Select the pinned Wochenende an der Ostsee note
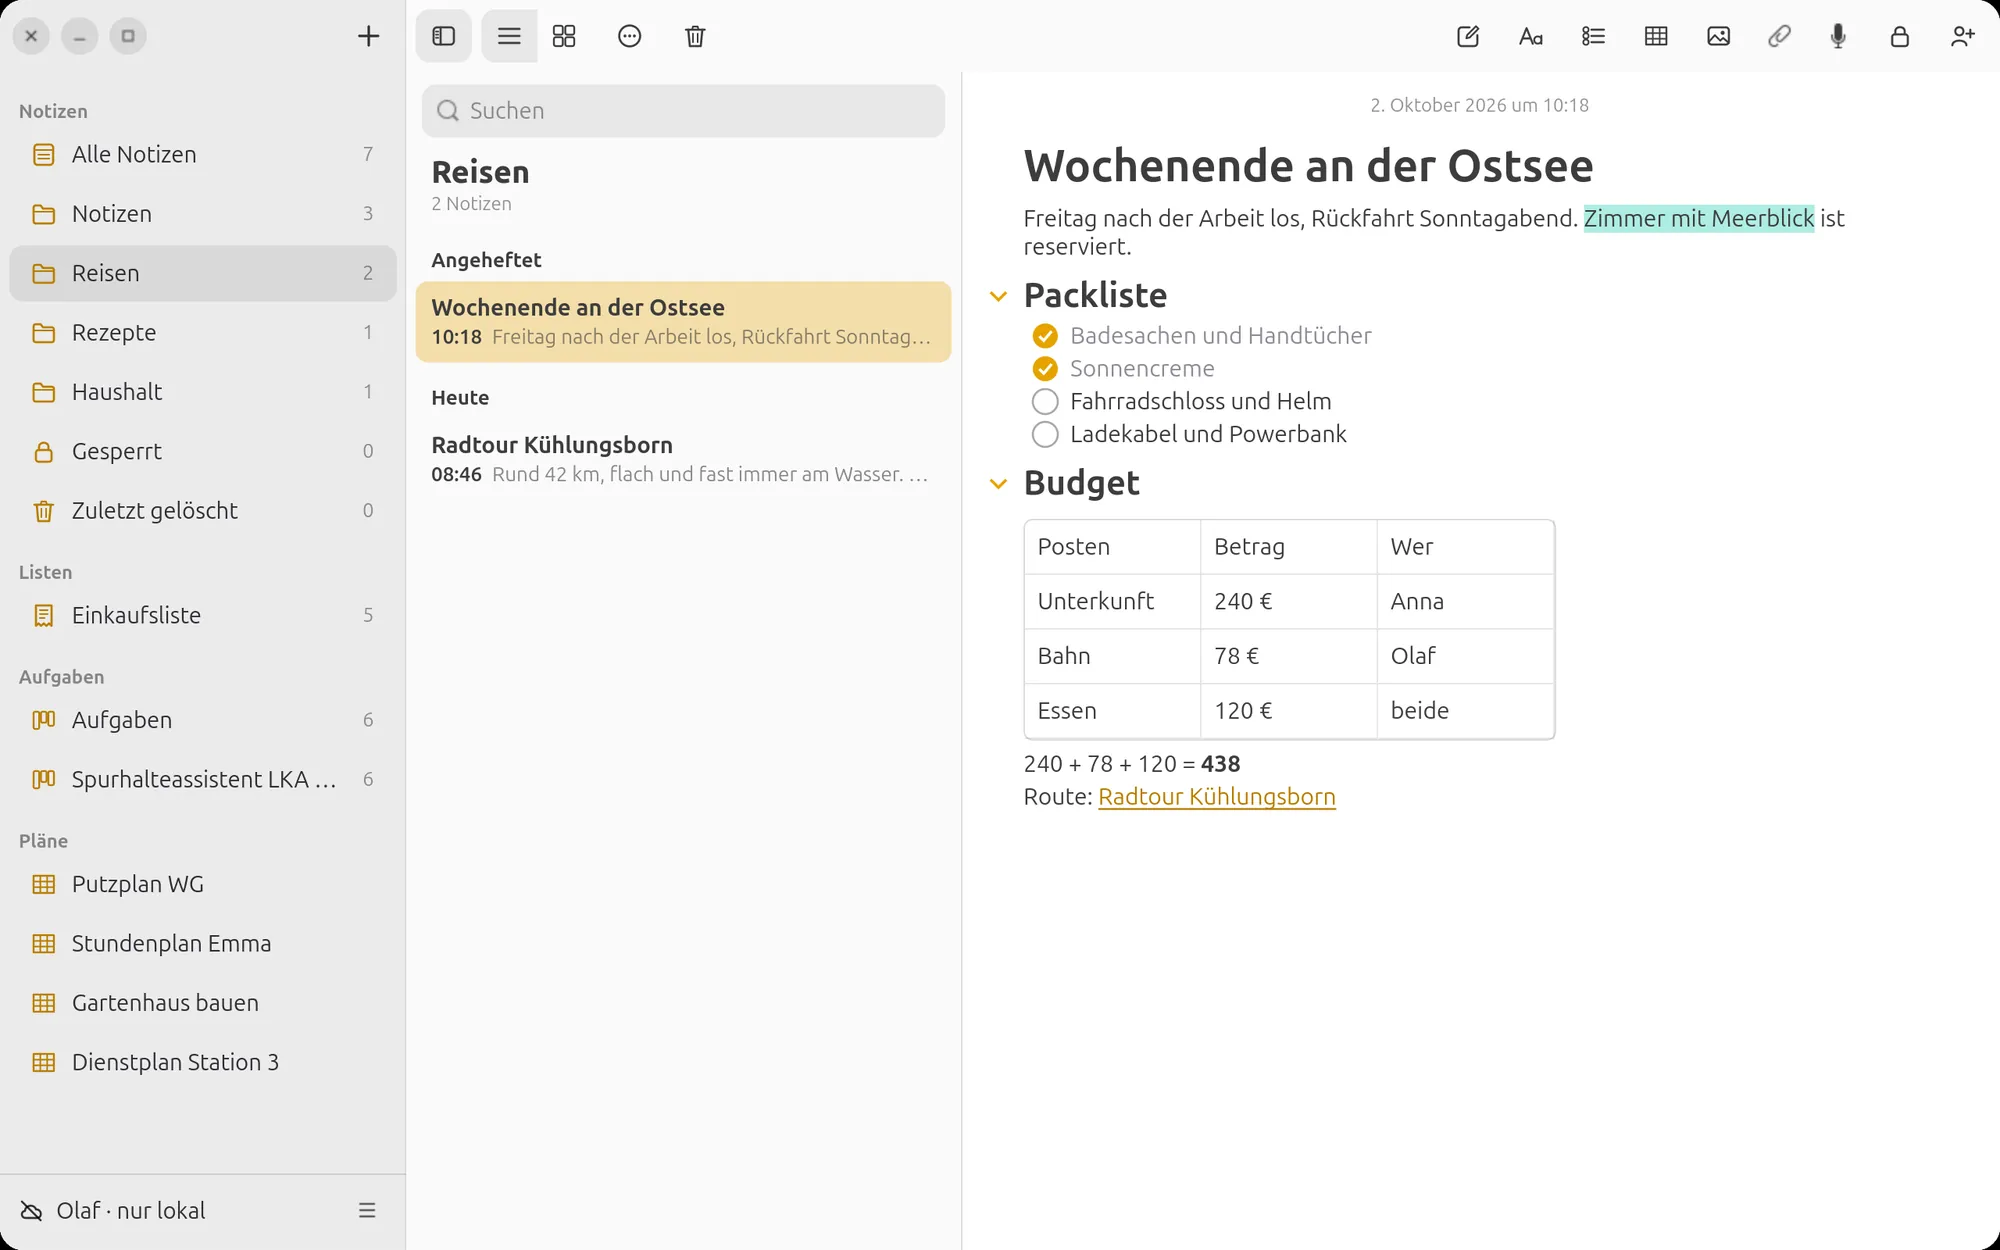The height and width of the screenshot is (1250, 2000). tap(683, 322)
